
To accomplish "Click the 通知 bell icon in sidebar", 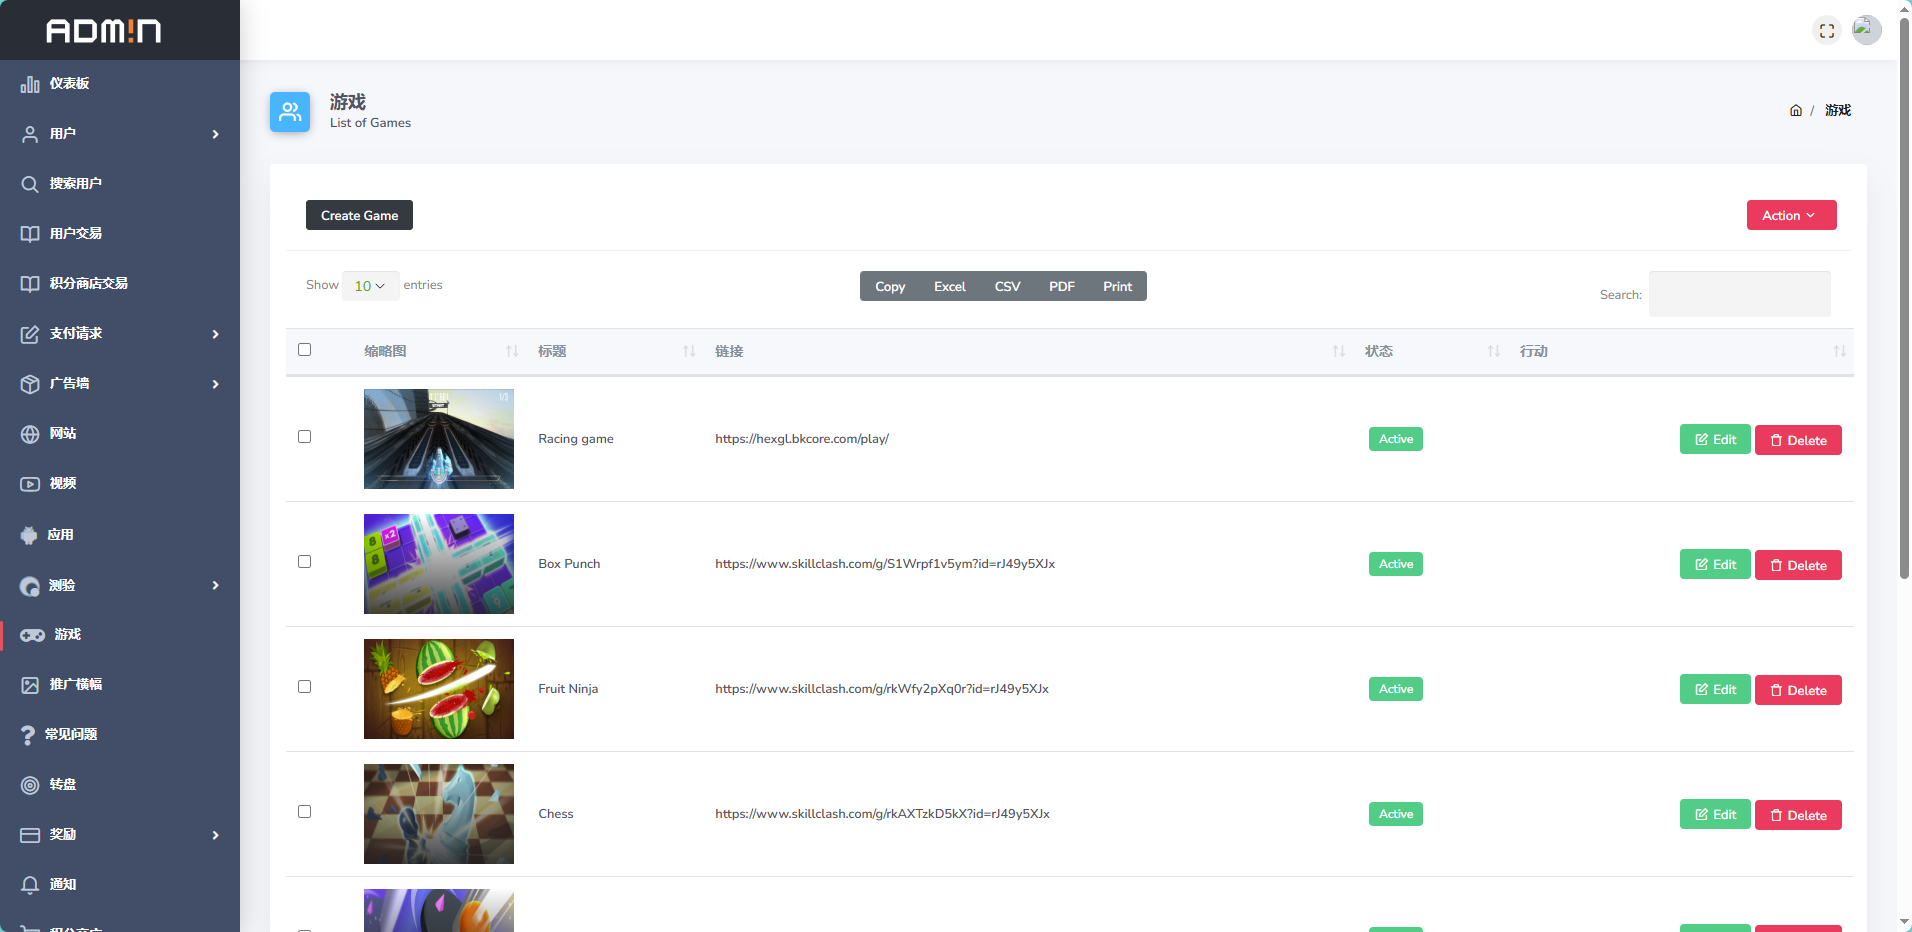I will click(x=30, y=885).
